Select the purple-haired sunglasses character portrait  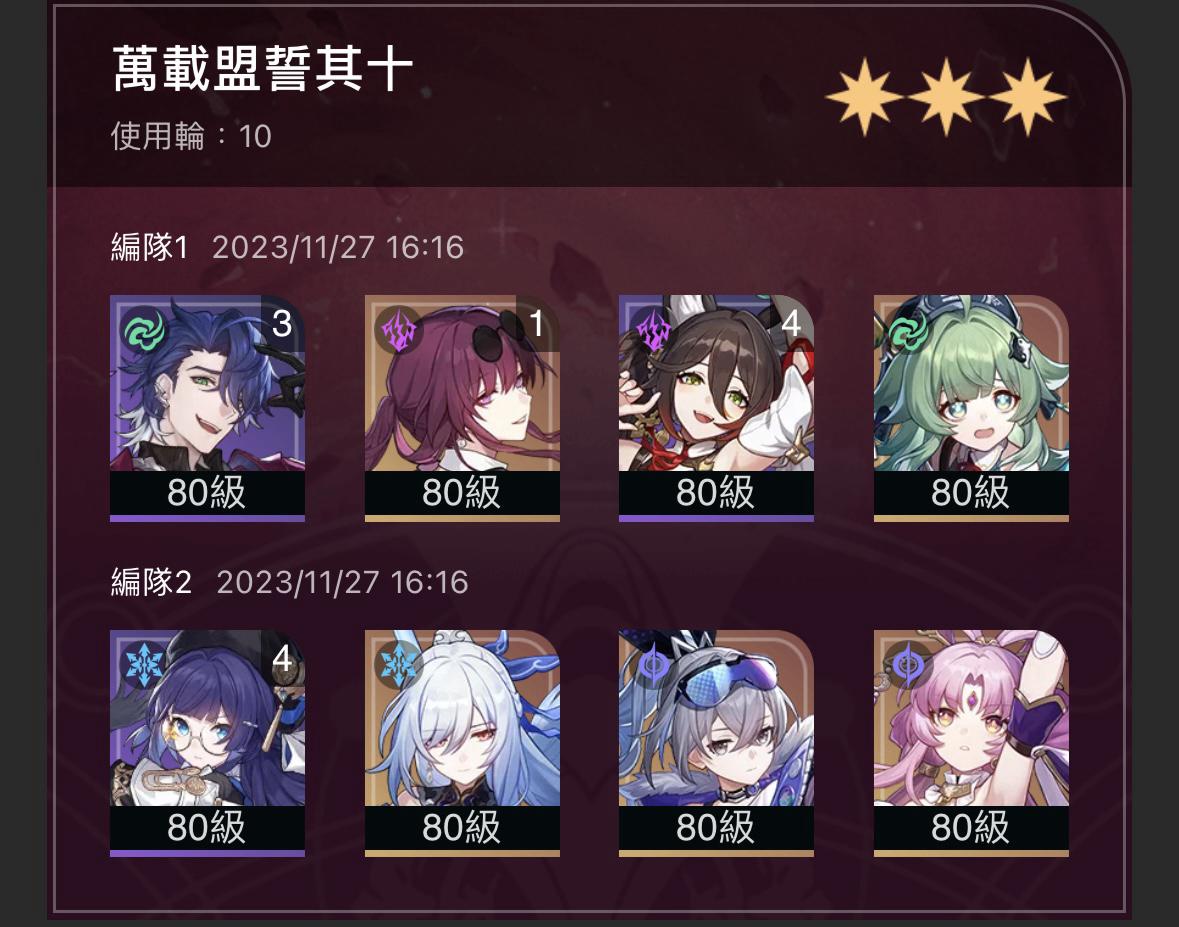click(x=462, y=407)
